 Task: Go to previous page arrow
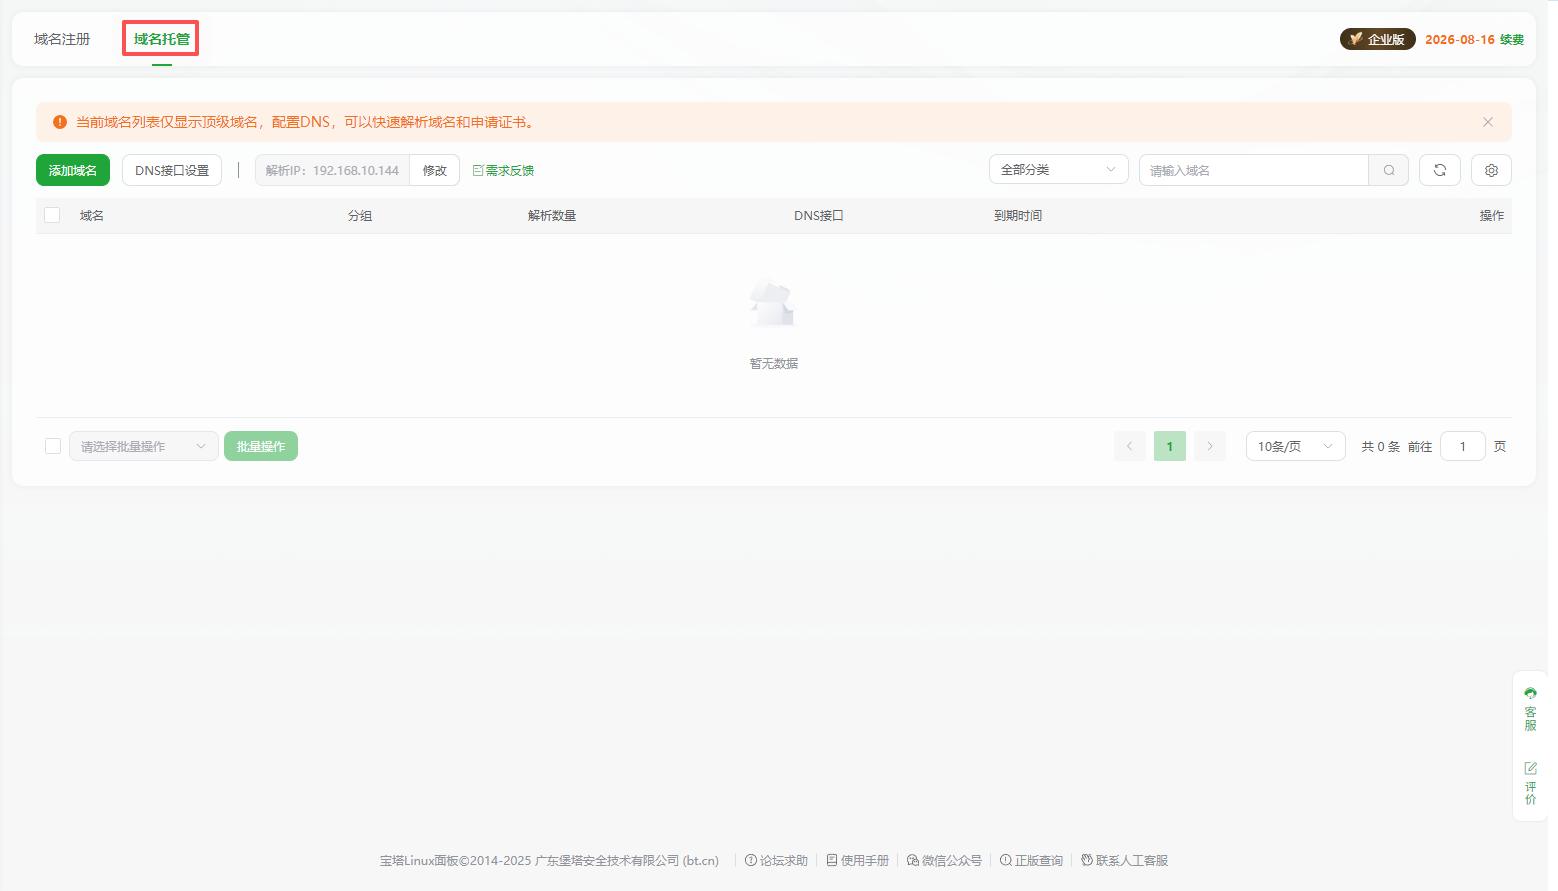point(1129,446)
